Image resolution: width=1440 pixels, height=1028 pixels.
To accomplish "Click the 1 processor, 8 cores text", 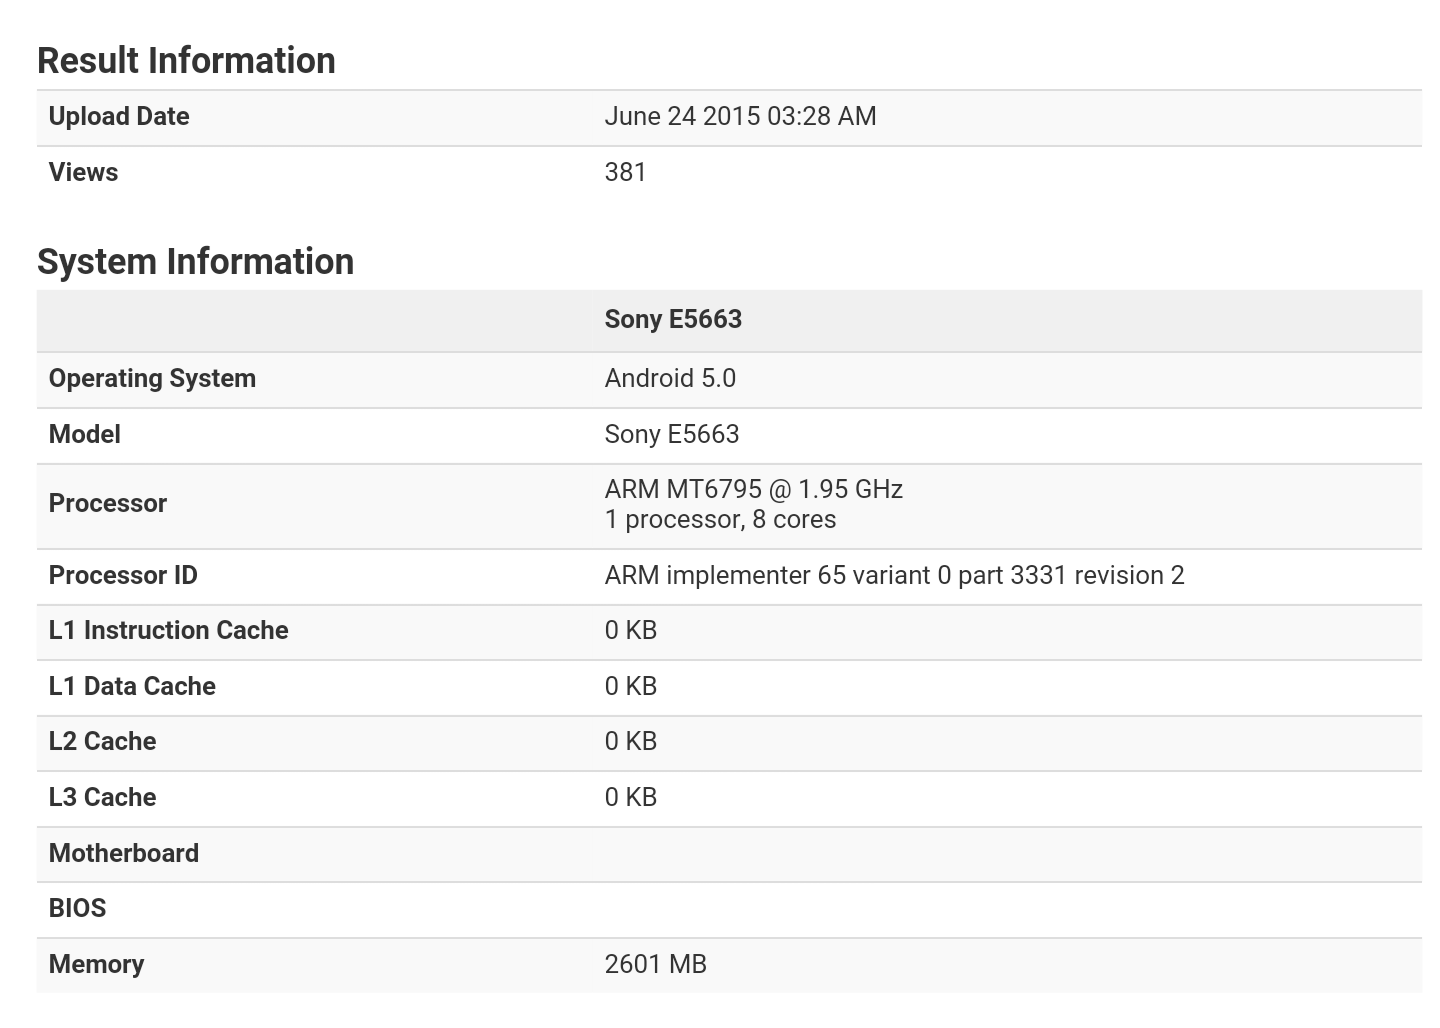I will 720,520.
